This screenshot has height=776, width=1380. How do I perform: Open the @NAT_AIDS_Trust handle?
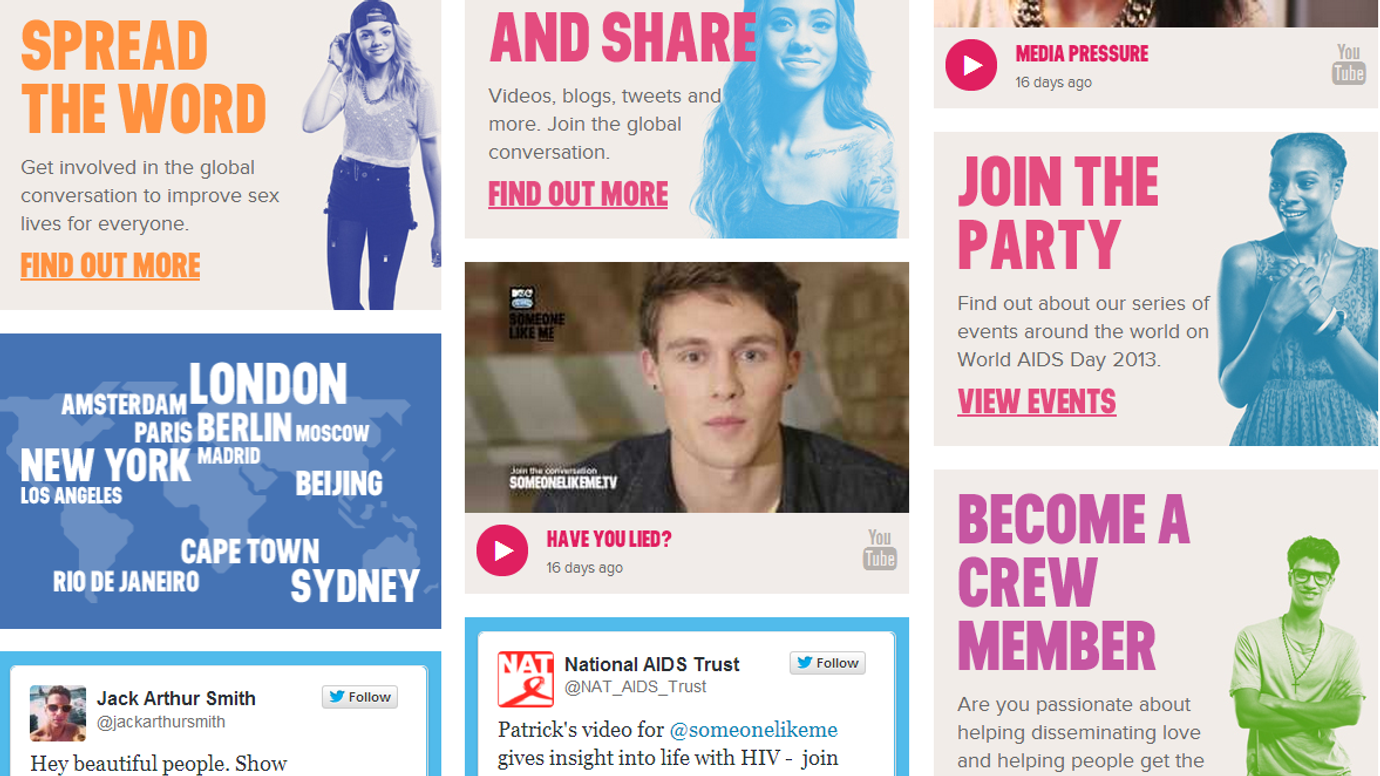(x=635, y=687)
